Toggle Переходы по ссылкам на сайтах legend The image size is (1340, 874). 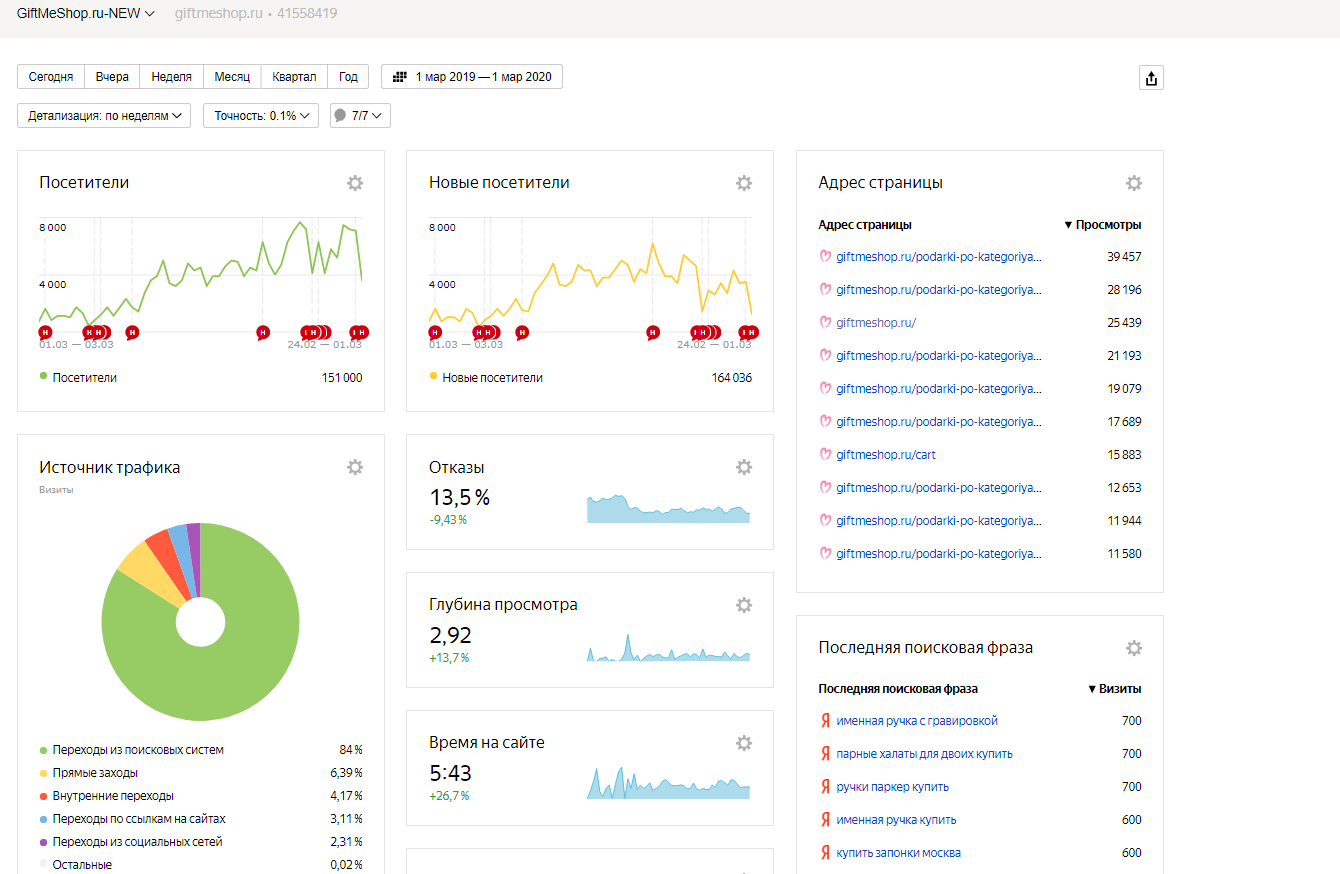(133, 819)
